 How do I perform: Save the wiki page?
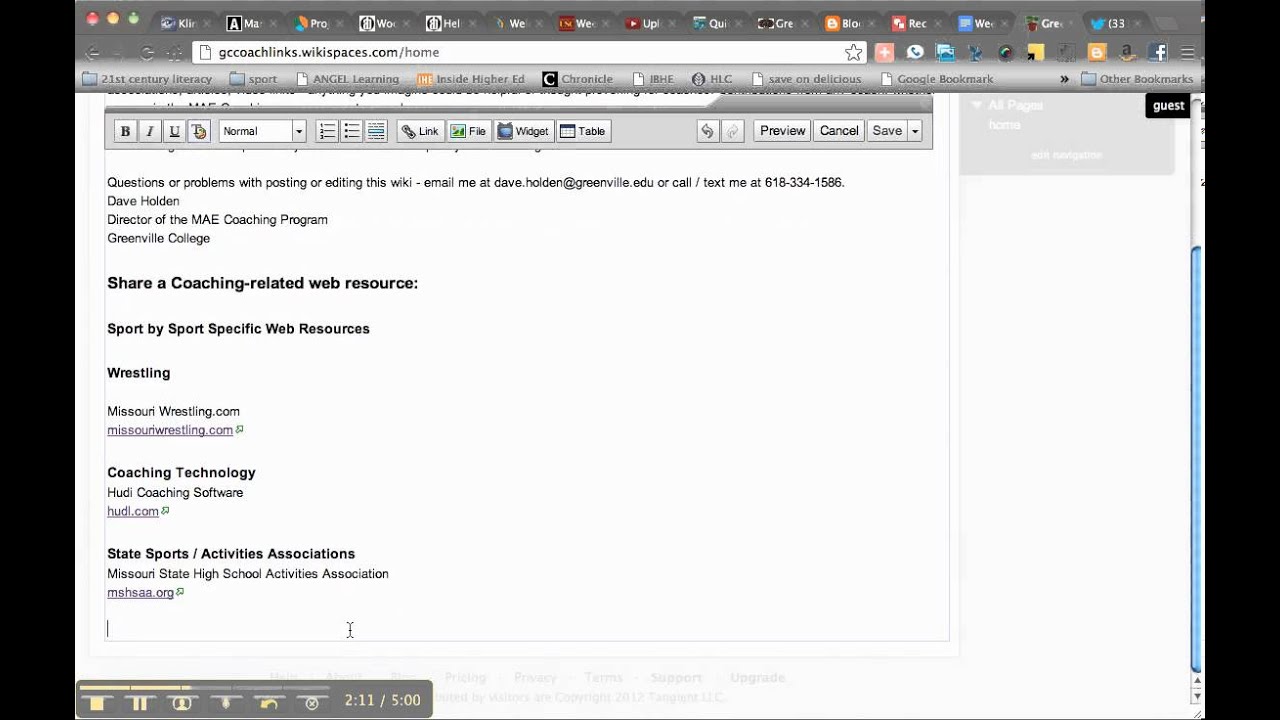(x=887, y=131)
